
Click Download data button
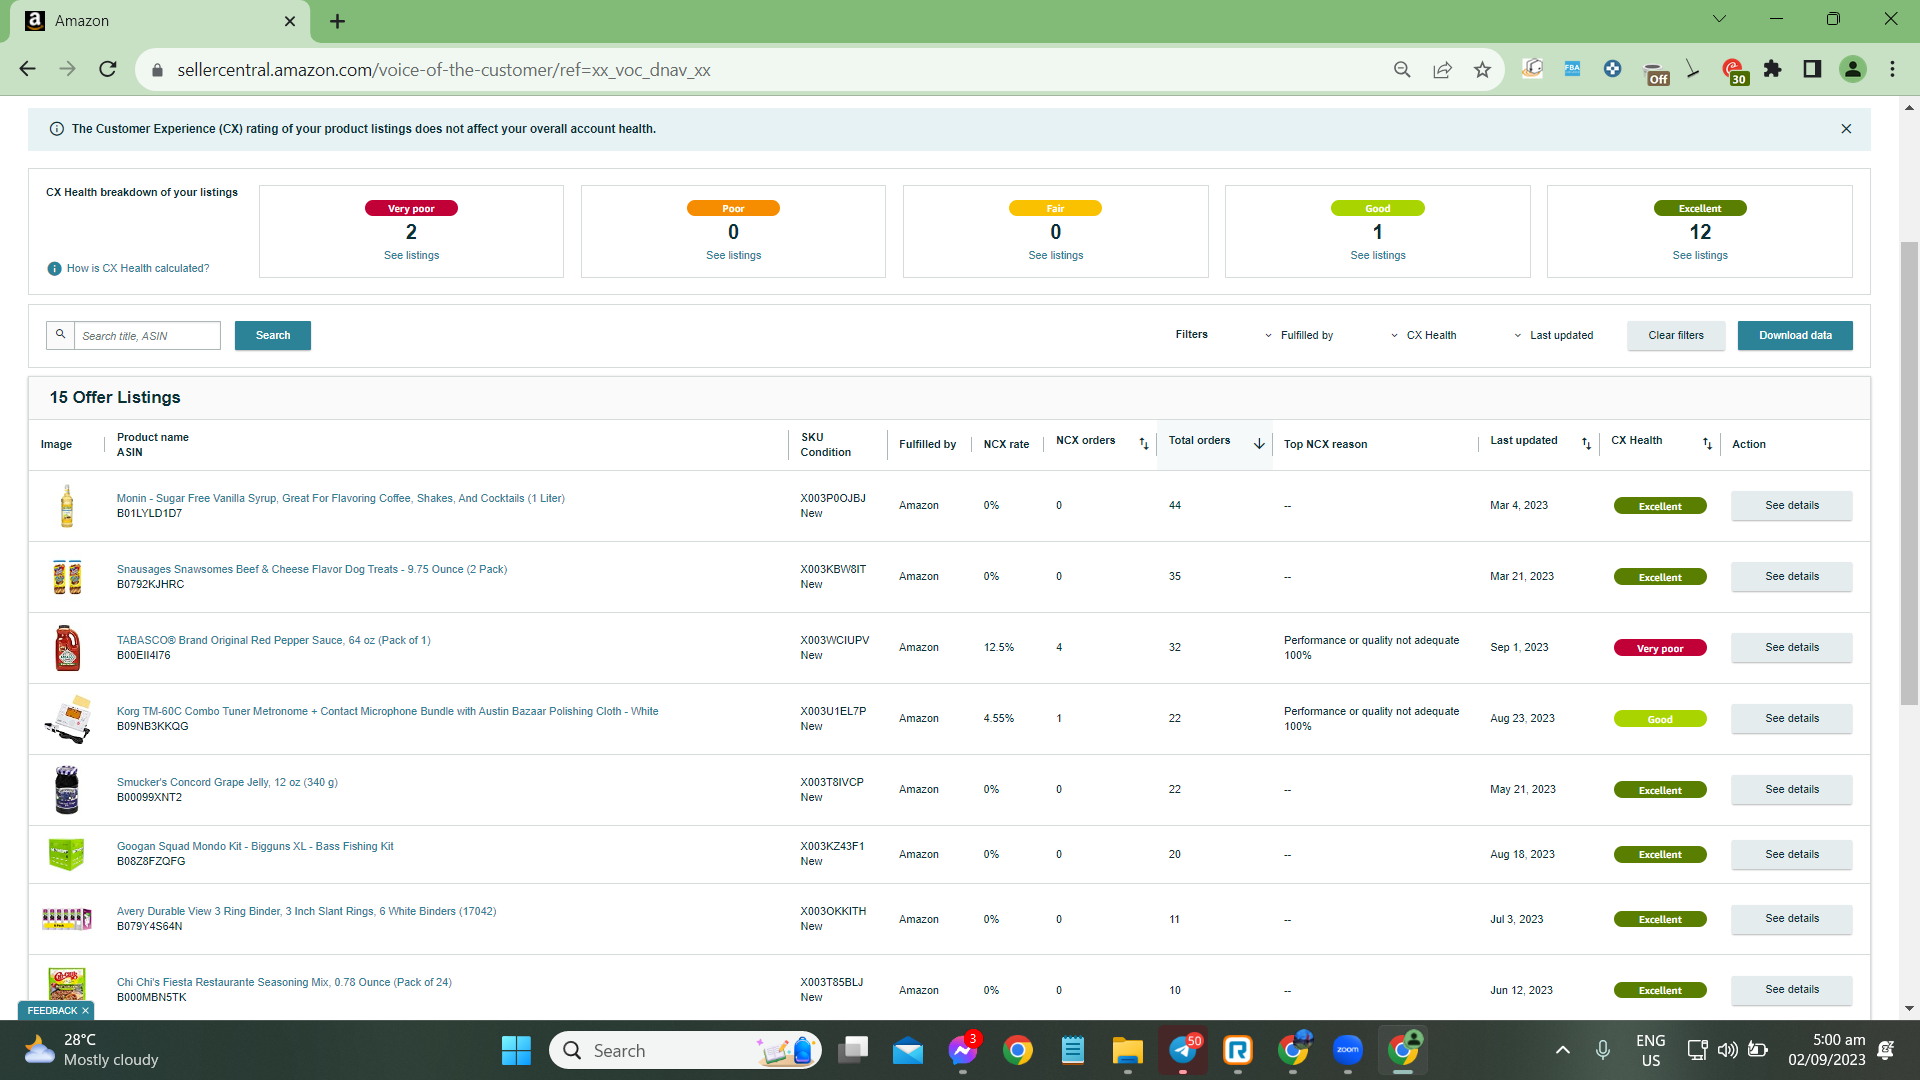1795,335
